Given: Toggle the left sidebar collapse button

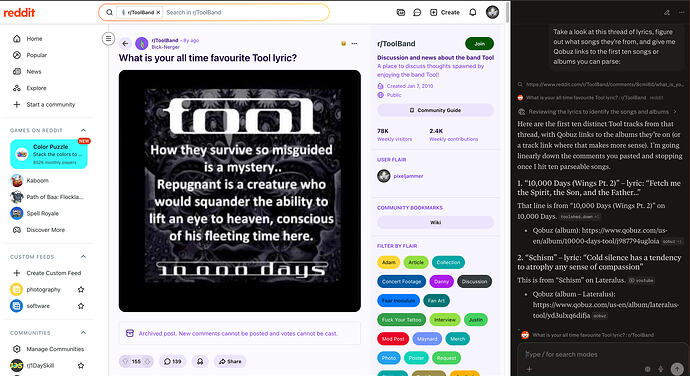Looking at the screenshot, I should pyautogui.click(x=108, y=39).
